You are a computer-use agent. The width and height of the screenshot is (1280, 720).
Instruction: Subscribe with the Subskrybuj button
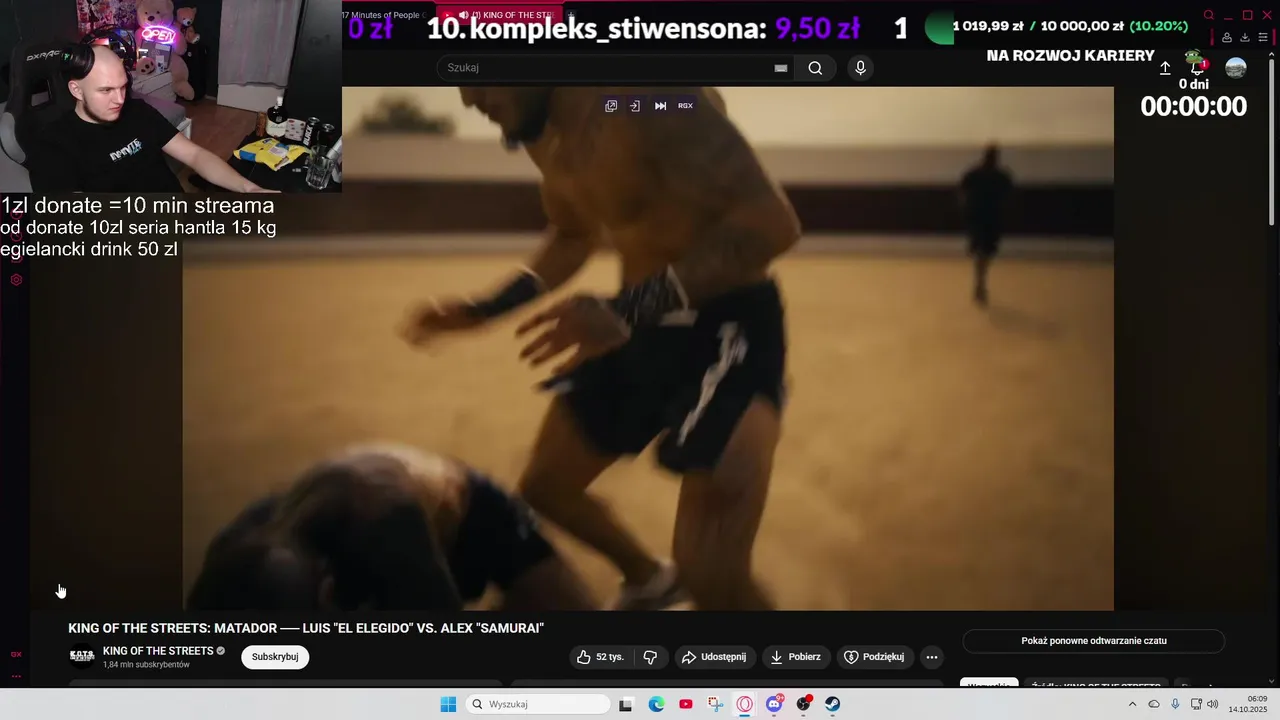(x=275, y=657)
